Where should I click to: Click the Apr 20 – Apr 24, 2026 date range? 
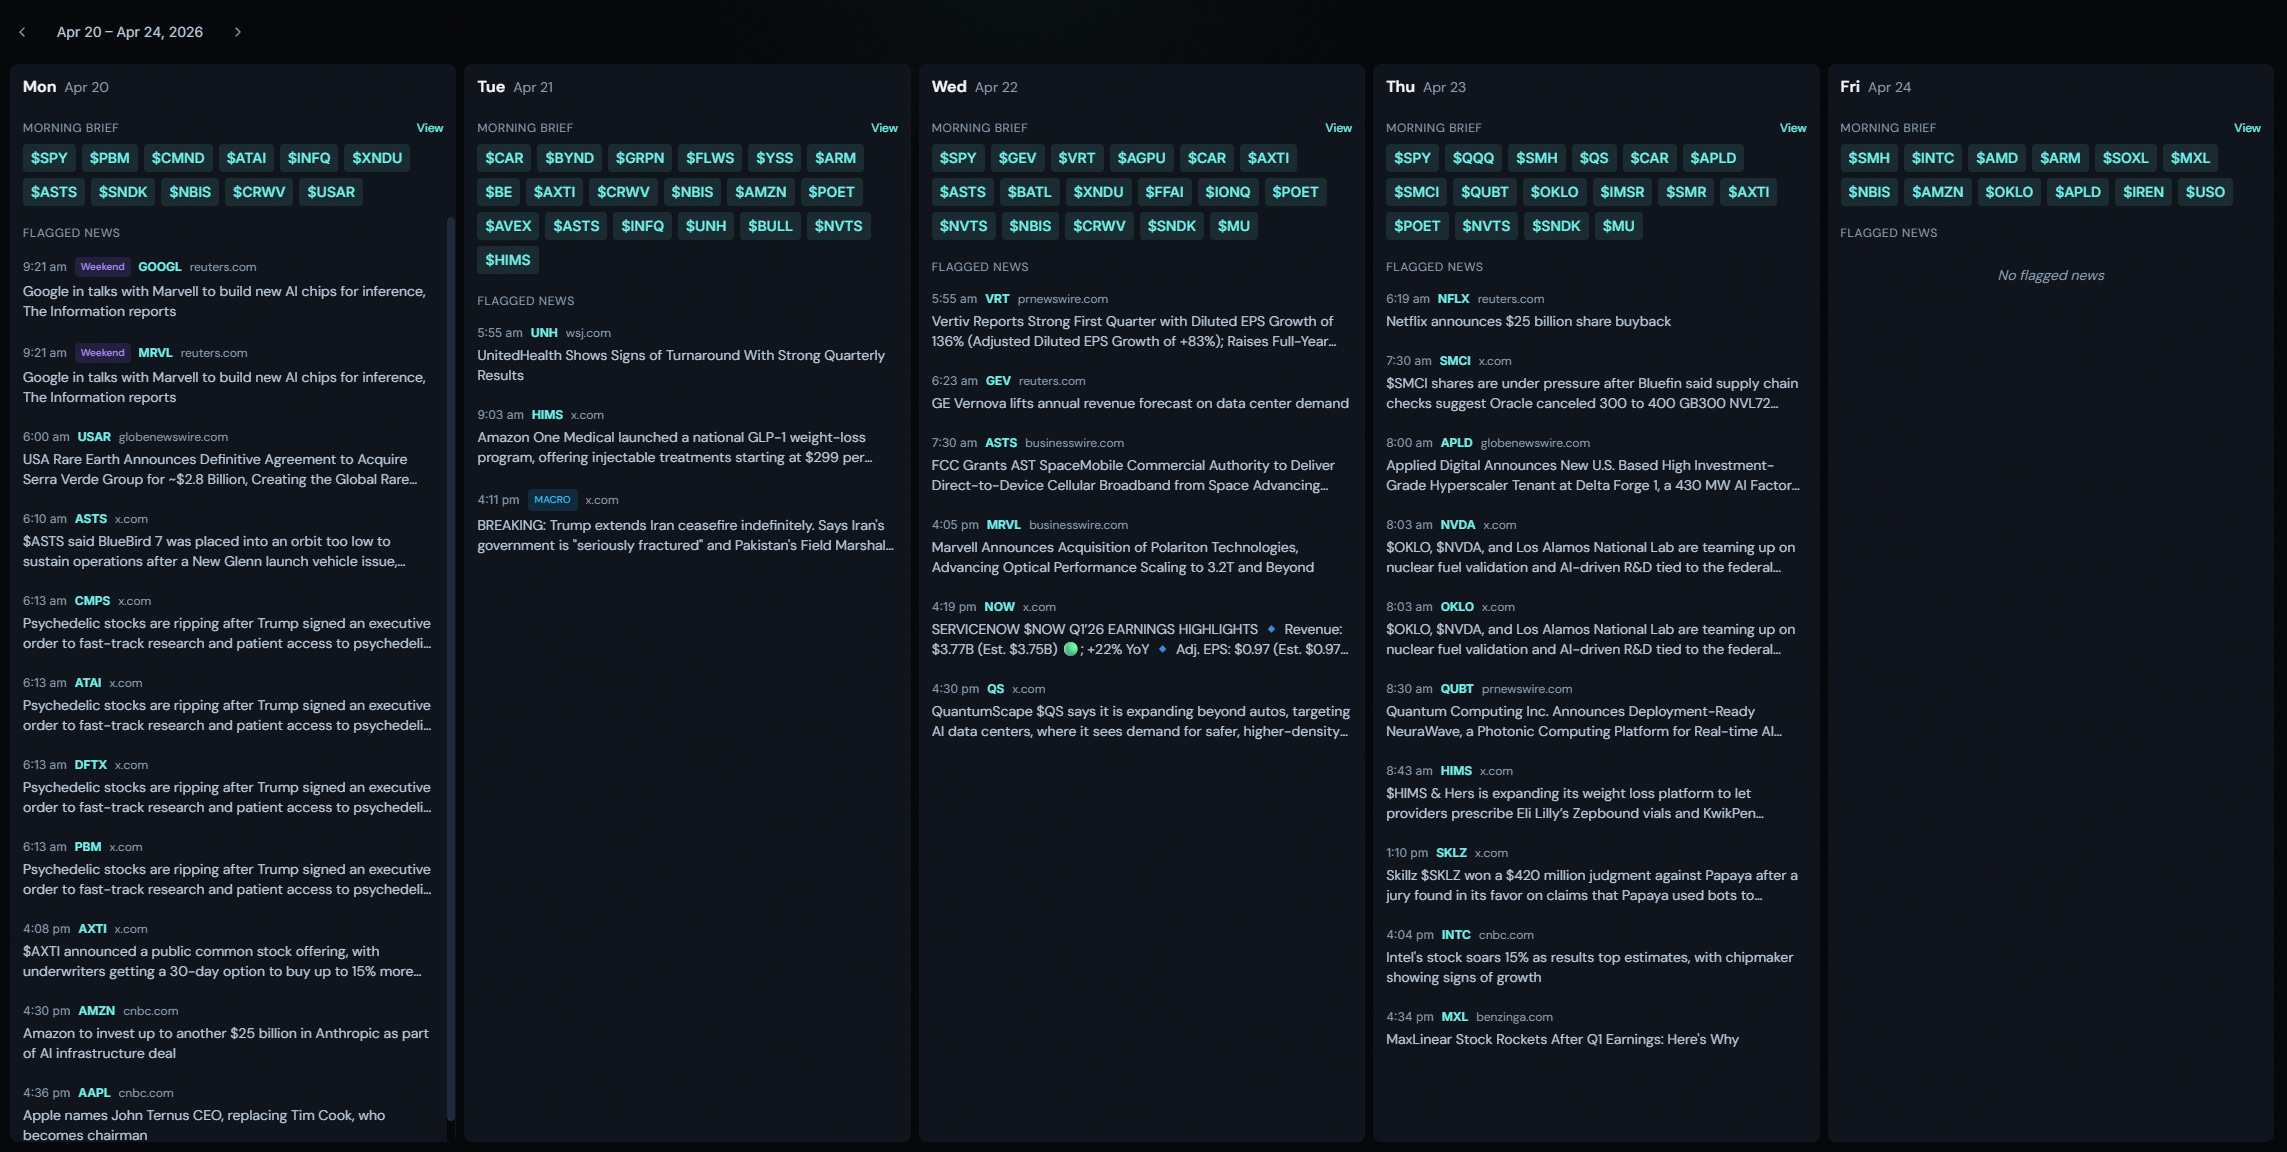coord(130,32)
